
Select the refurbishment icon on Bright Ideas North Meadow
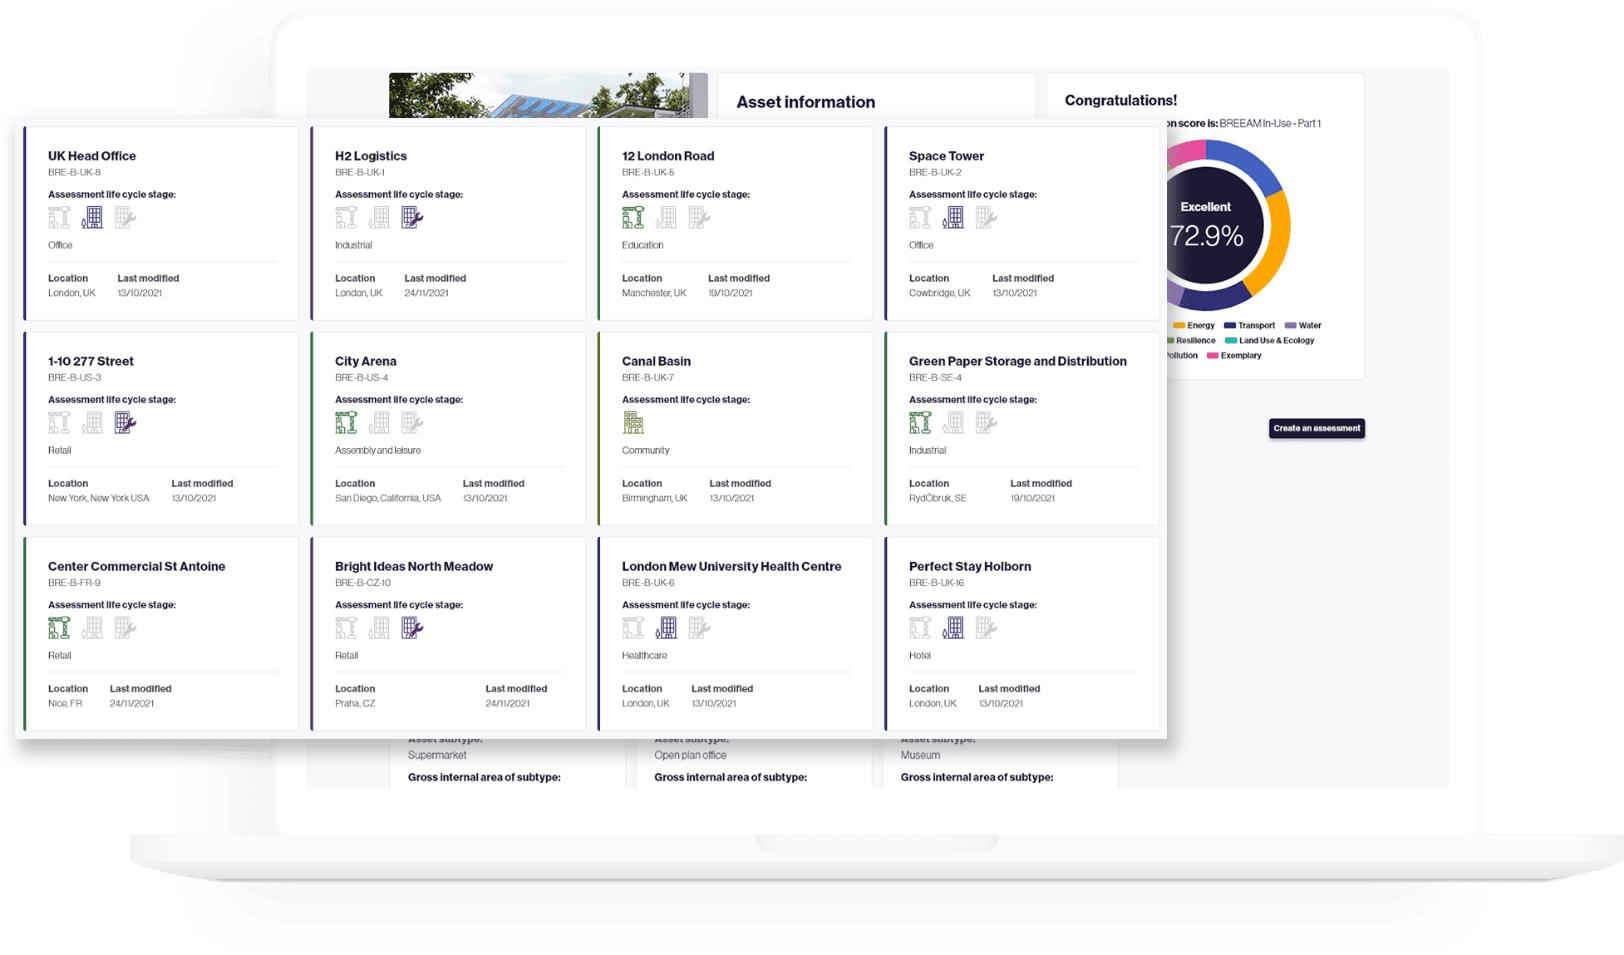click(x=412, y=627)
